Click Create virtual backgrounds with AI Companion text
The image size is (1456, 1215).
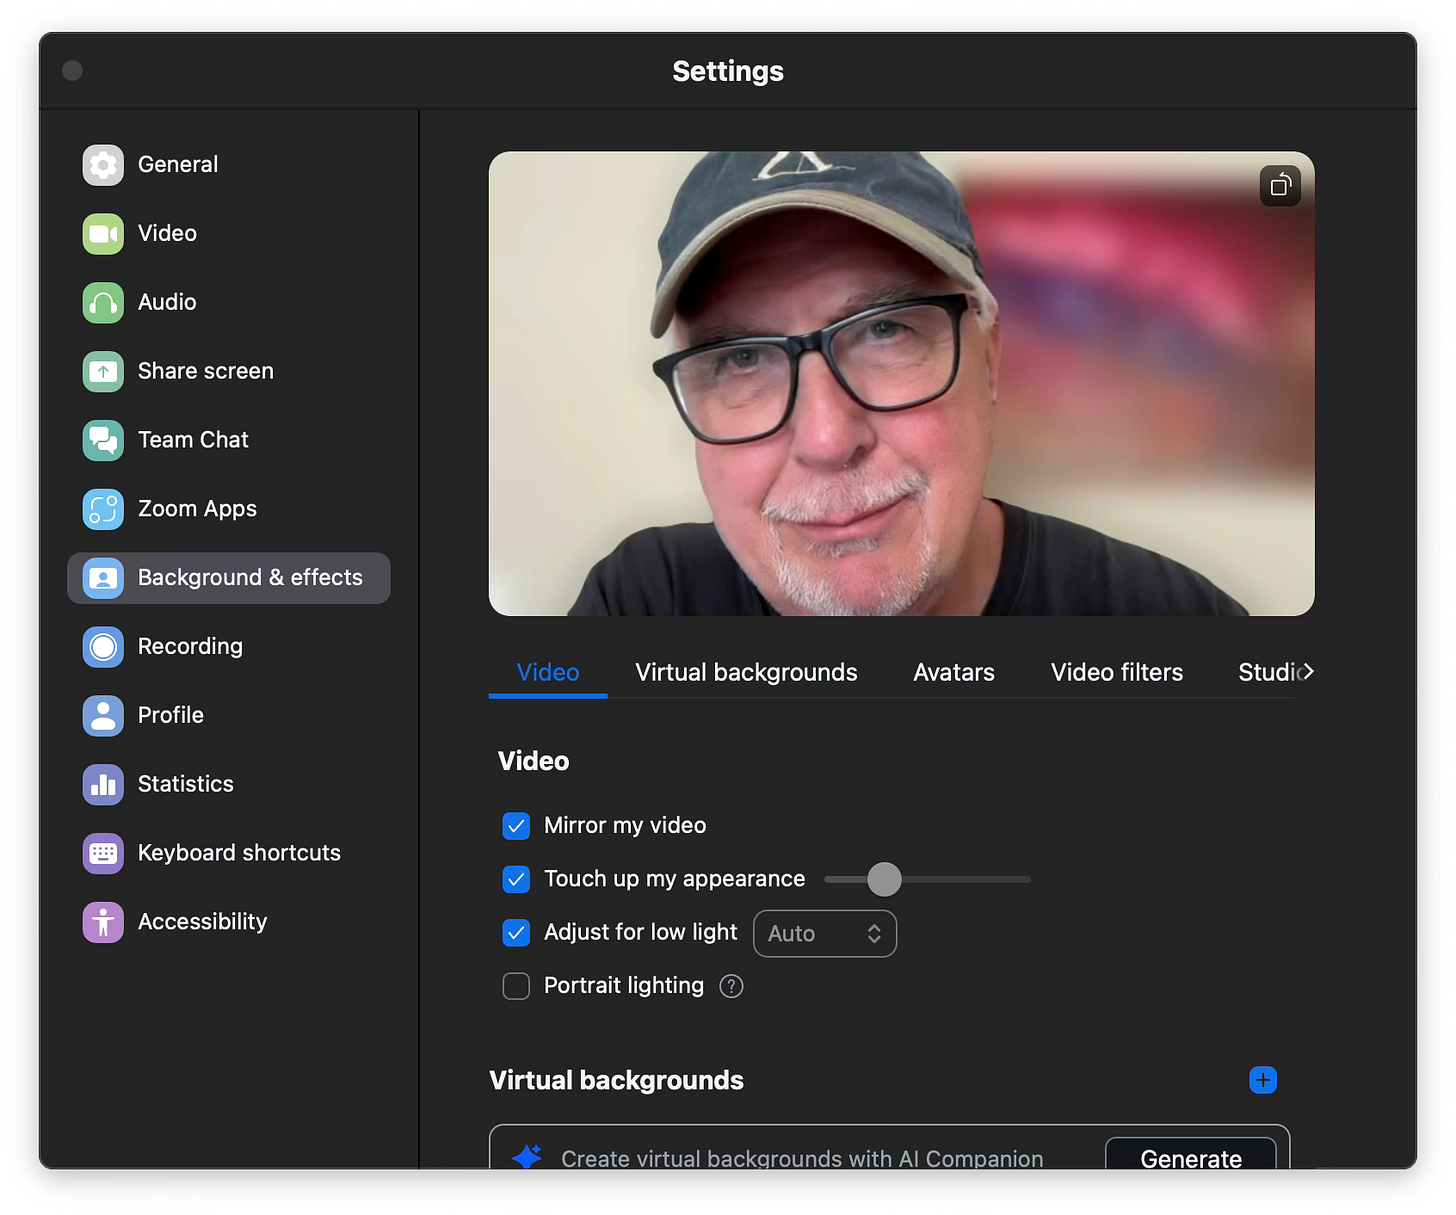point(802,1158)
